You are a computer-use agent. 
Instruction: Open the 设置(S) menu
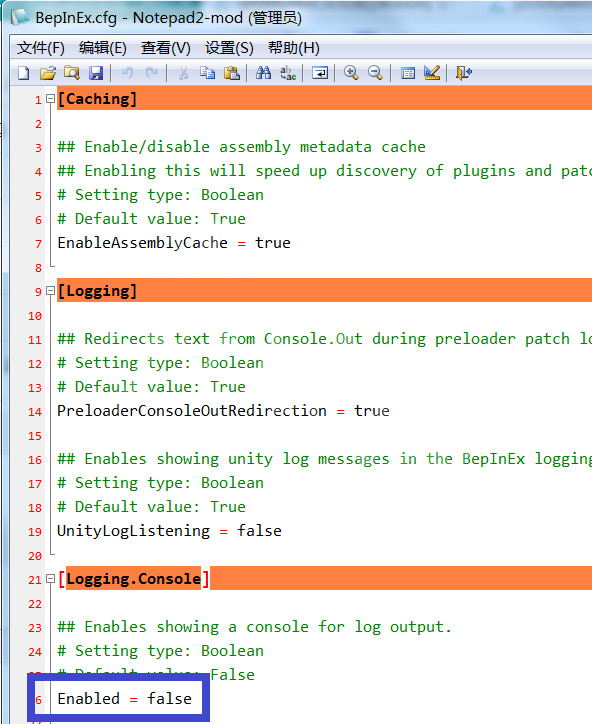pos(229,48)
